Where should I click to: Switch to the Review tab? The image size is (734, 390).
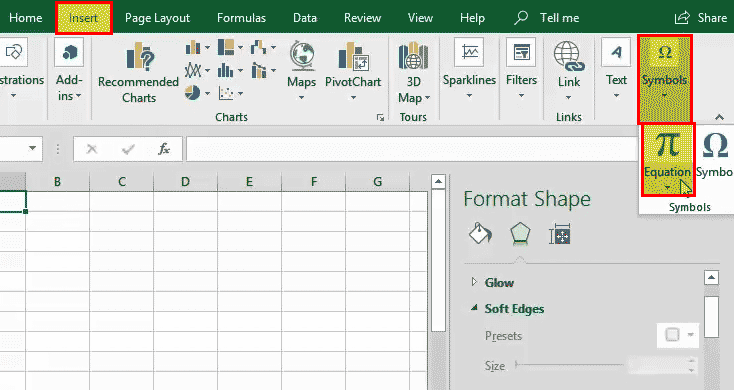point(362,18)
